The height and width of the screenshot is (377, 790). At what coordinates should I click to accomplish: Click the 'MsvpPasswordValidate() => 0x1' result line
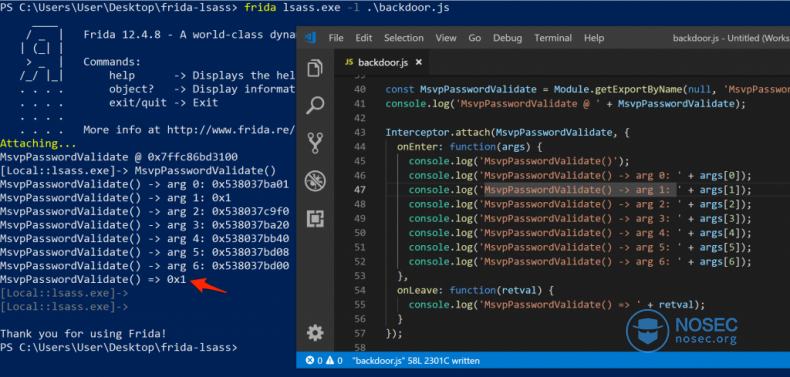click(x=93, y=279)
